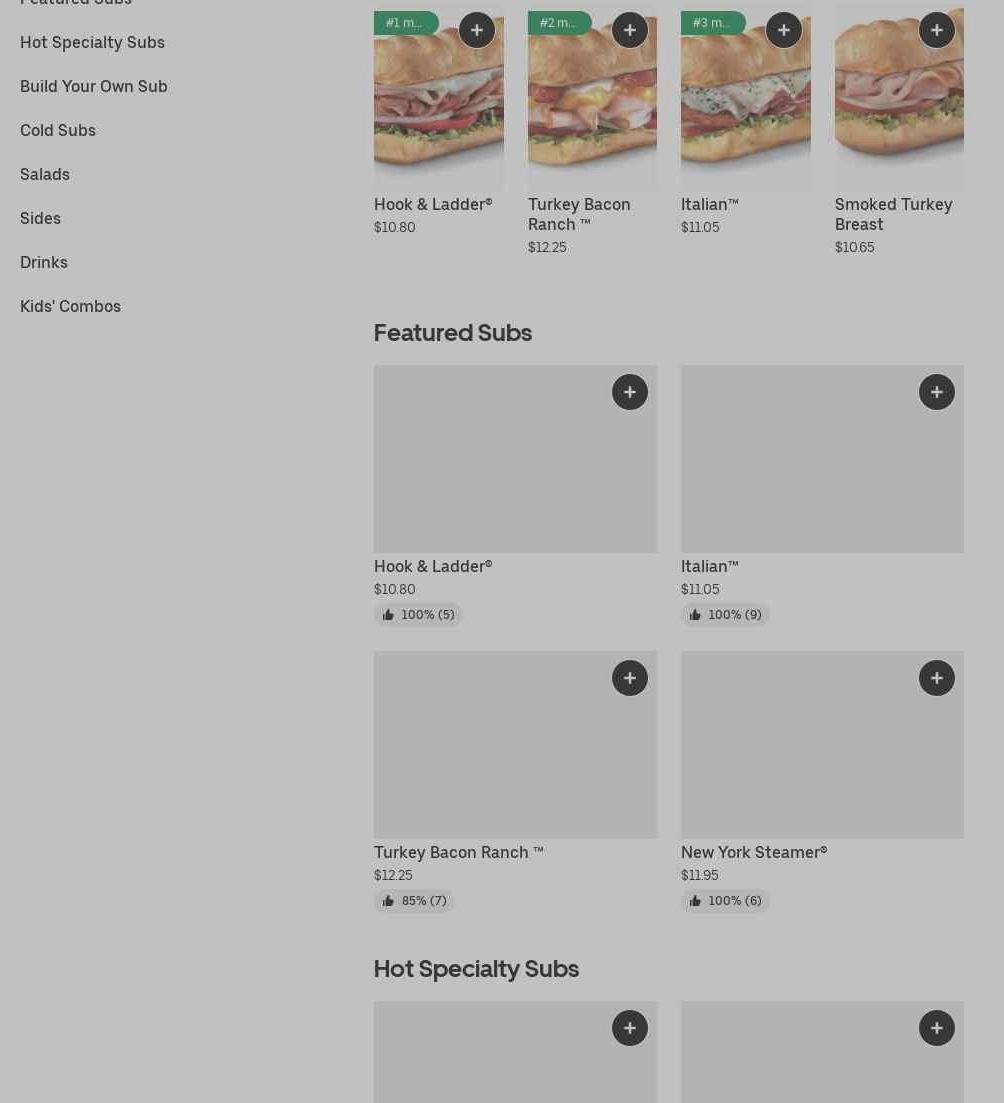Add New York Steamer with plus icon
The height and width of the screenshot is (1103, 1004).
coord(936,678)
